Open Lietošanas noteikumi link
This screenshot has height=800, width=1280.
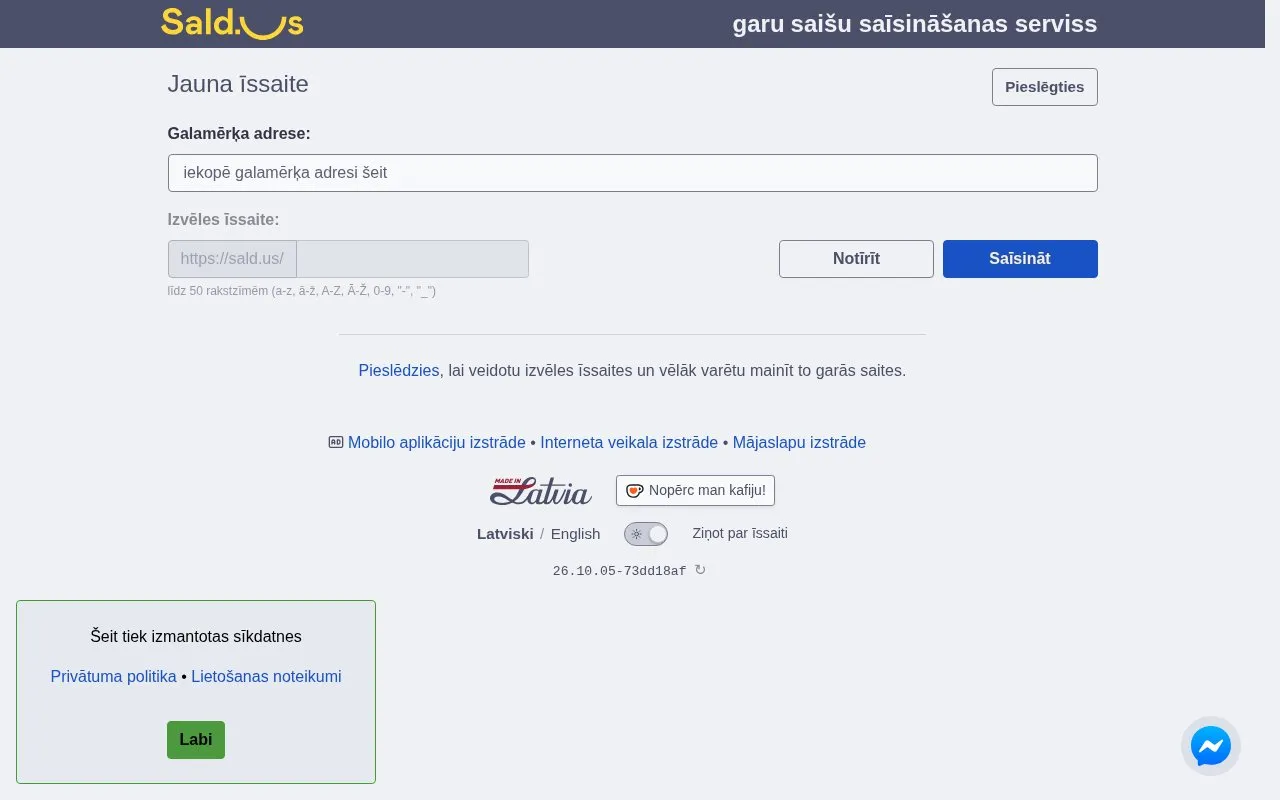tap(266, 676)
